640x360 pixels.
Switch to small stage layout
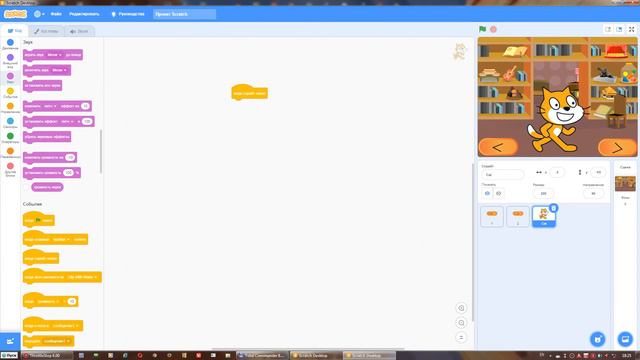(x=608, y=29)
